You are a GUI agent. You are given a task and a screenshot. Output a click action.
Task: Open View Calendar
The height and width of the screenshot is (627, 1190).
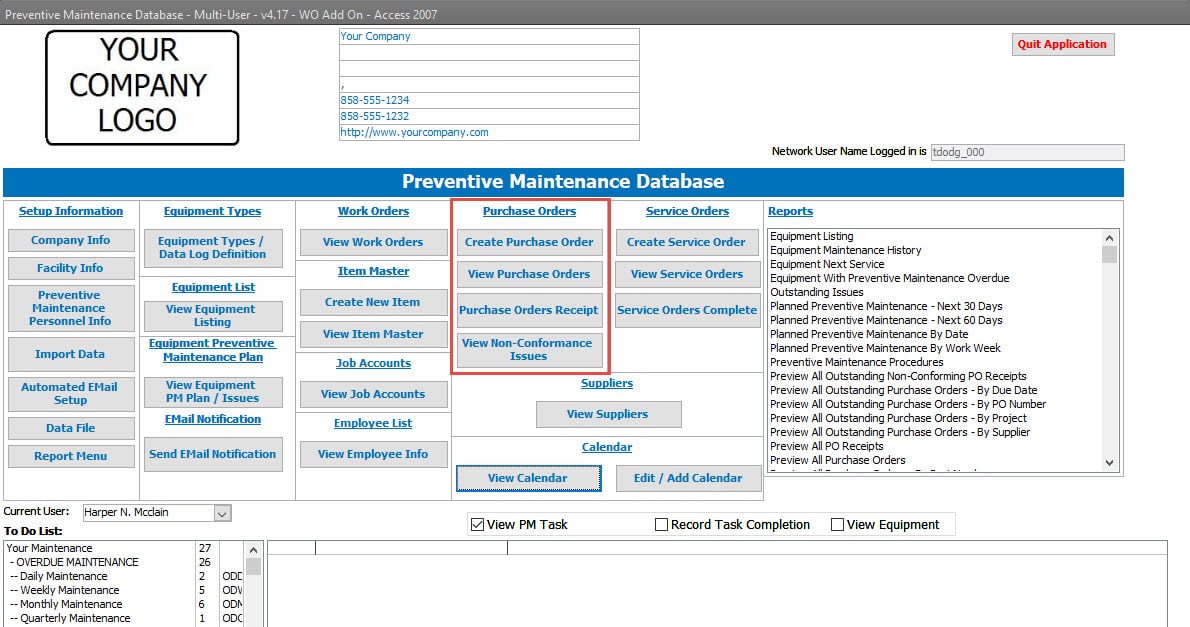(x=528, y=478)
